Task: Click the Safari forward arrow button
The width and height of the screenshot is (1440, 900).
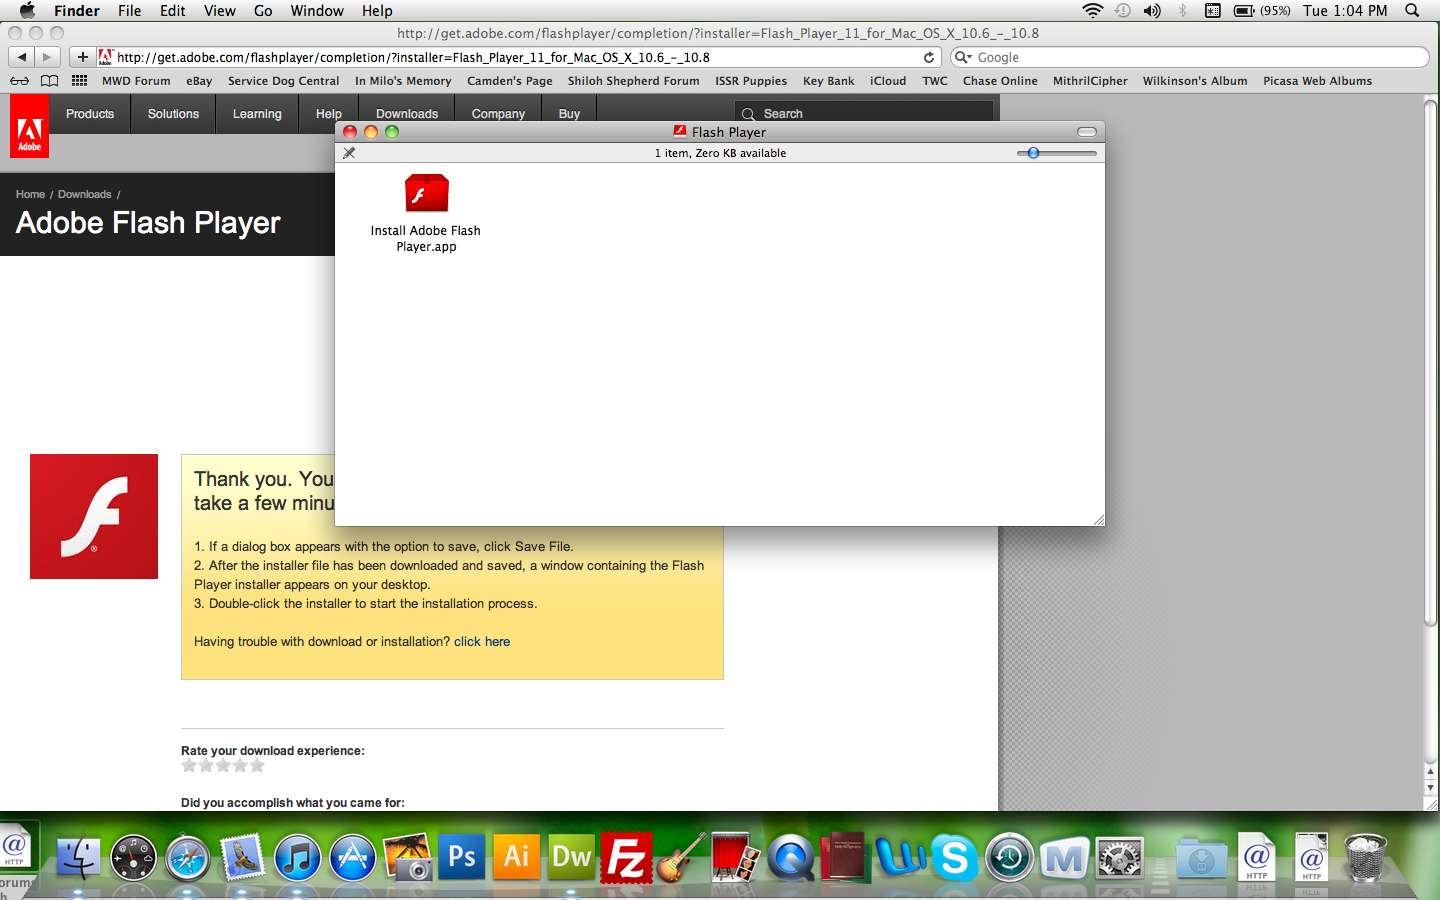Action: (x=47, y=57)
